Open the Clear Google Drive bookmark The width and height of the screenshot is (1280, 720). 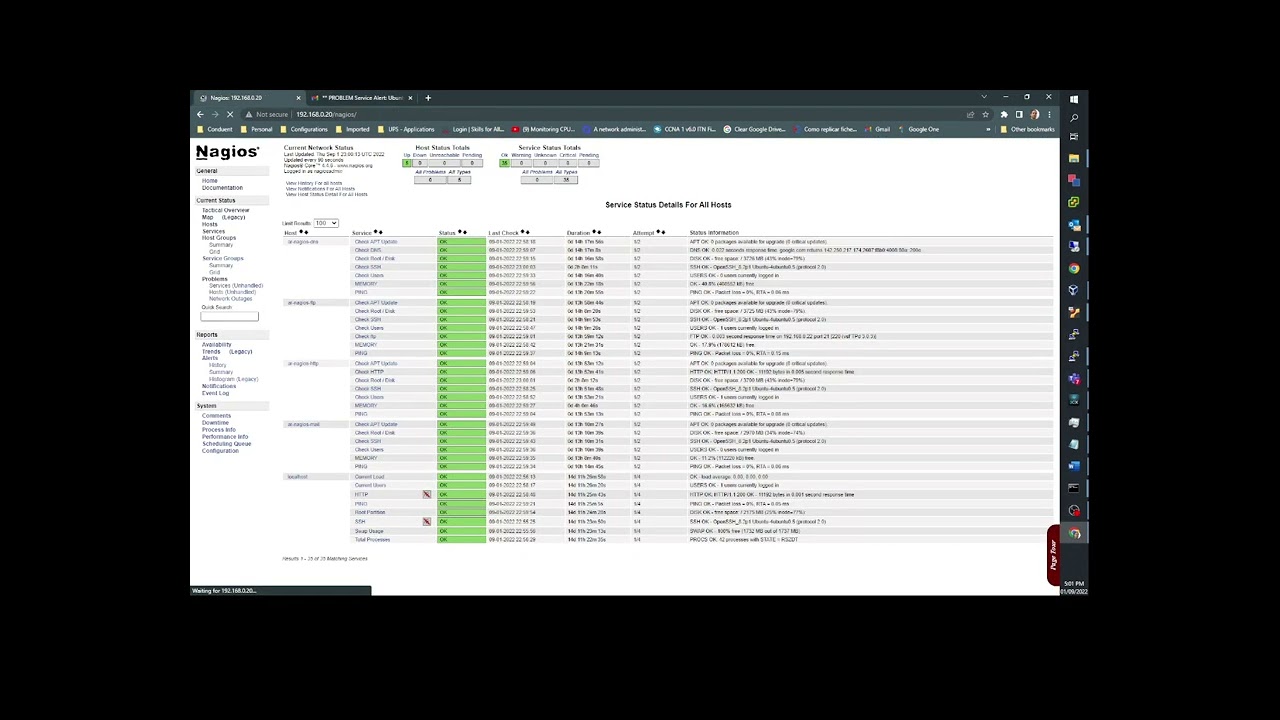click(x=754, y=129)
